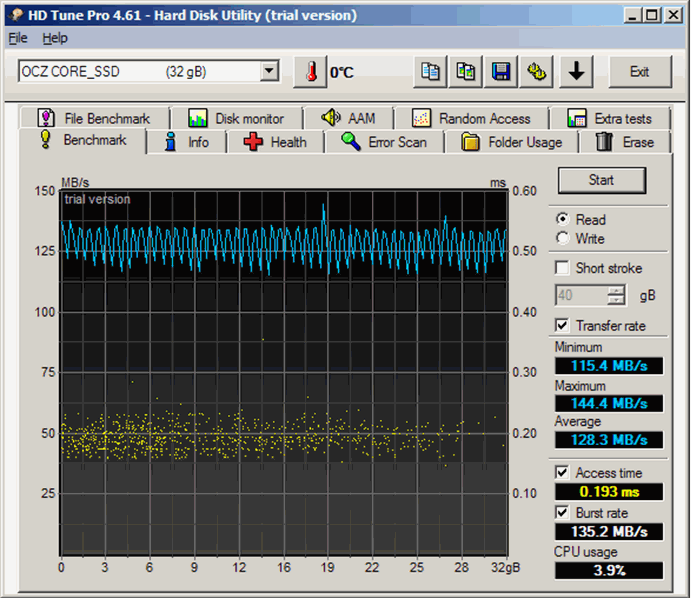
Task: Select the Read radio button
Action: click(x=562, y=219)
